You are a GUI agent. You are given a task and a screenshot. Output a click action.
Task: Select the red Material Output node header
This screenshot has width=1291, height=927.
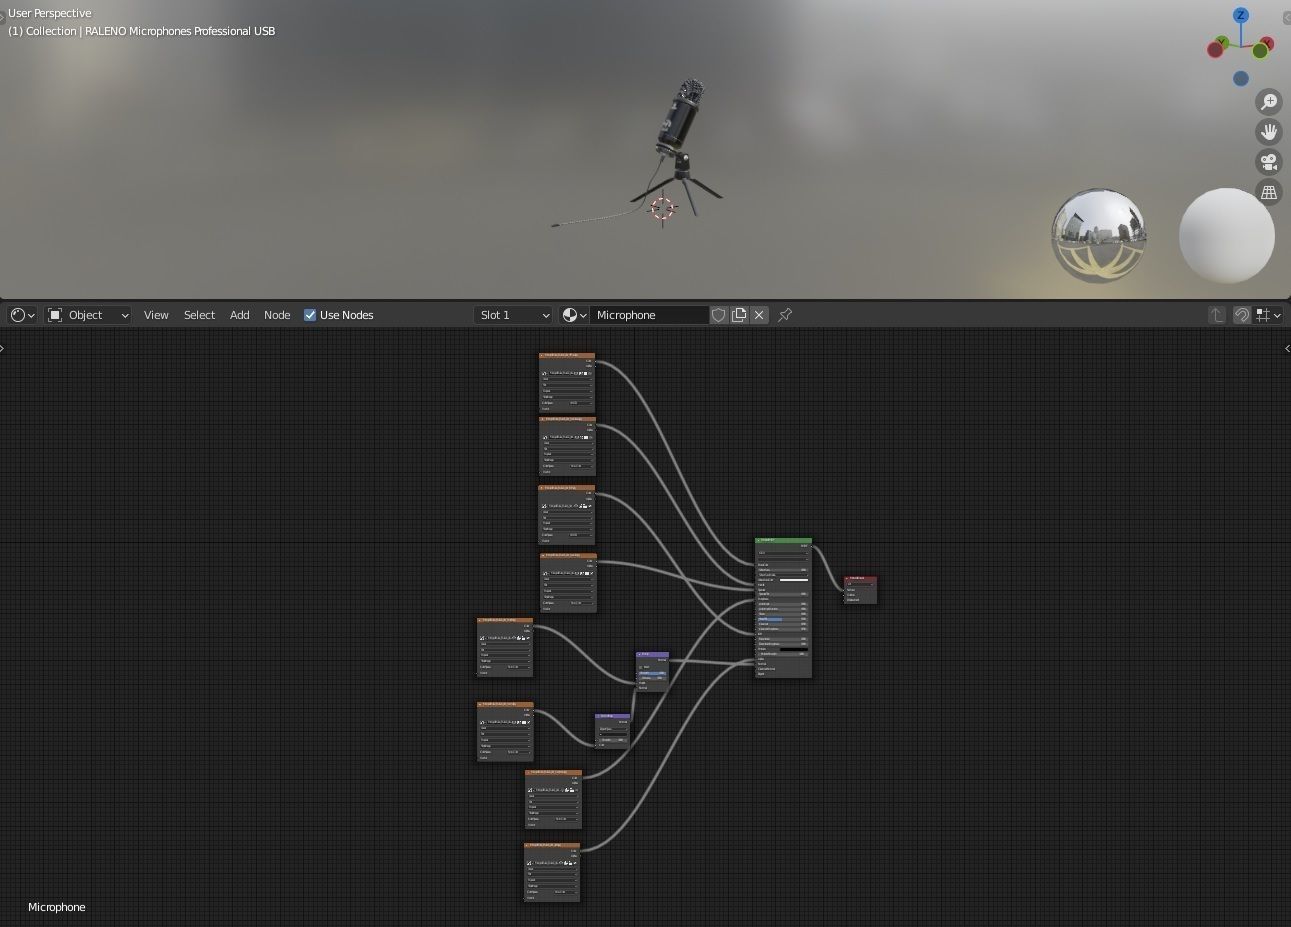(x=861, y=578)
